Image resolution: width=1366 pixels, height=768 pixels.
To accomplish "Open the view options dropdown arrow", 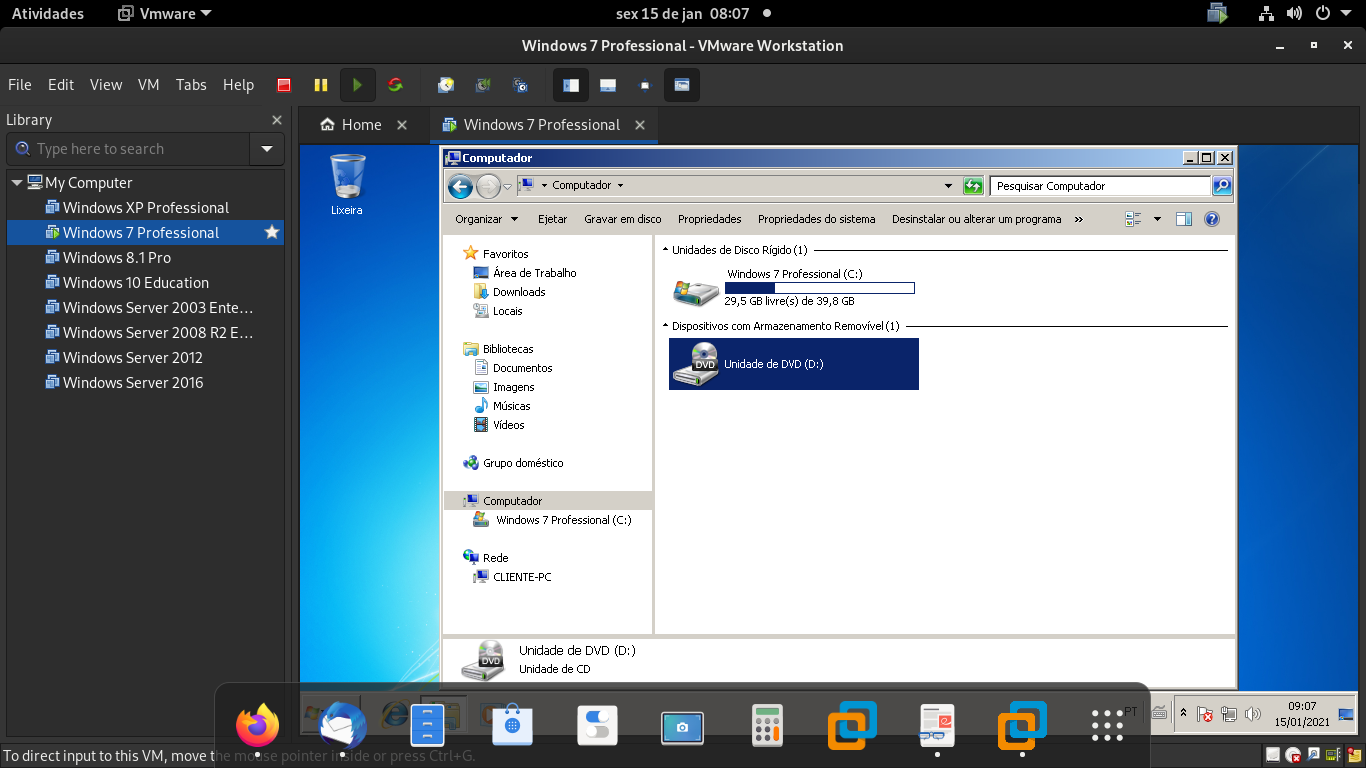I will (1157, 219).
